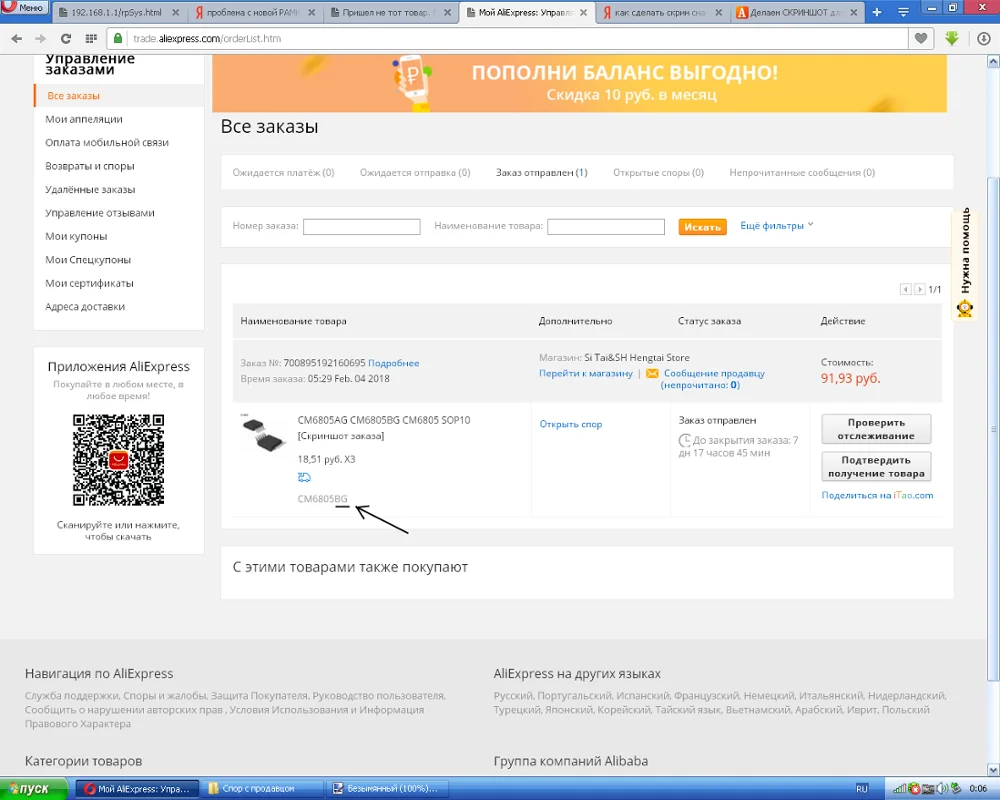Click the blue delivery truck icon
Image resolution: width=1000 pixels, height=800 pixels.
[304, 477]
